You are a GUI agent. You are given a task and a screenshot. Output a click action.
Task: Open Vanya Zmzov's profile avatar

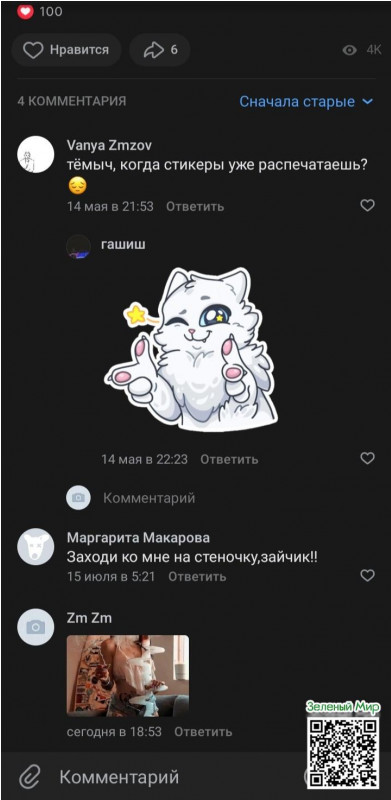tap(36, 155)
